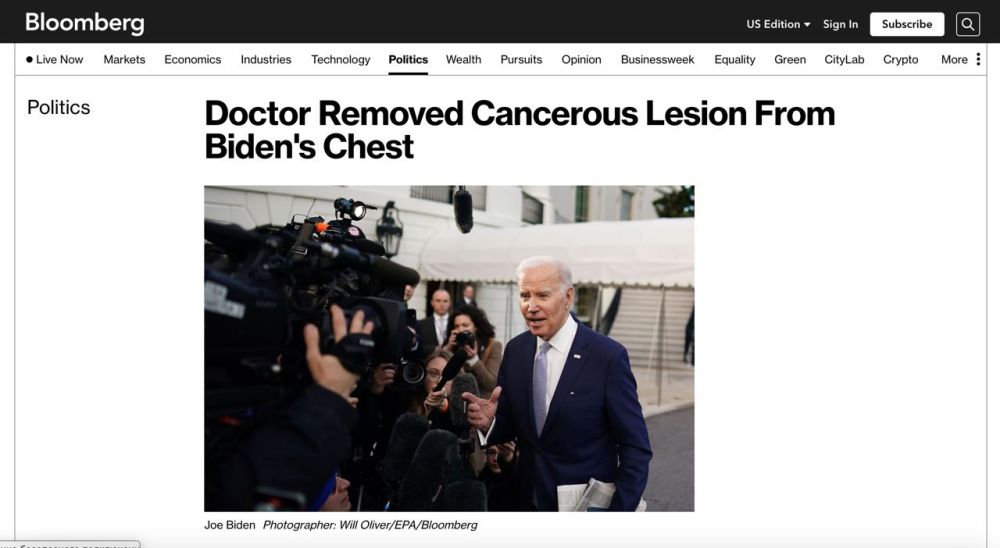
Task: Click the Sign In link
Action: coord(840,24)
